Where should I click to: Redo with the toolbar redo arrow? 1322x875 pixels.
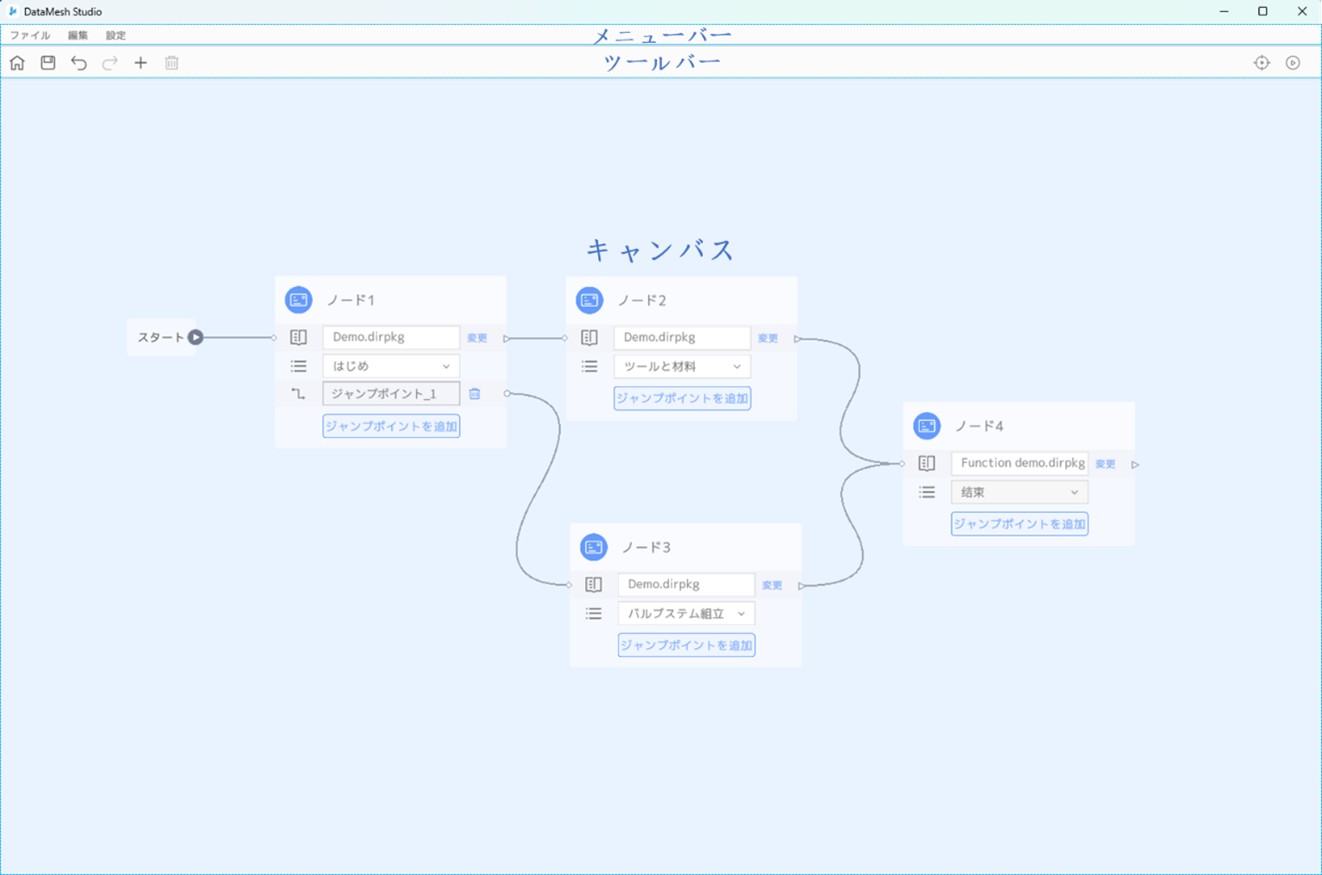pyautogui.click(x=110, y=63)
